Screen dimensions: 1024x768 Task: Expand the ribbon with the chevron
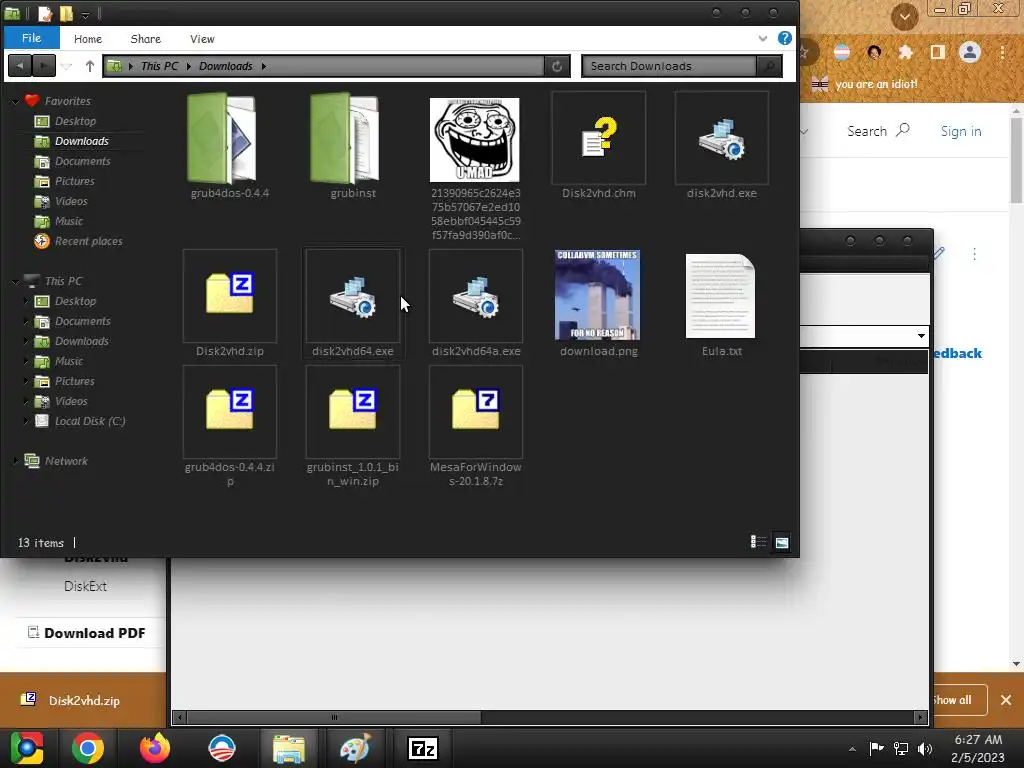point(762,39)
